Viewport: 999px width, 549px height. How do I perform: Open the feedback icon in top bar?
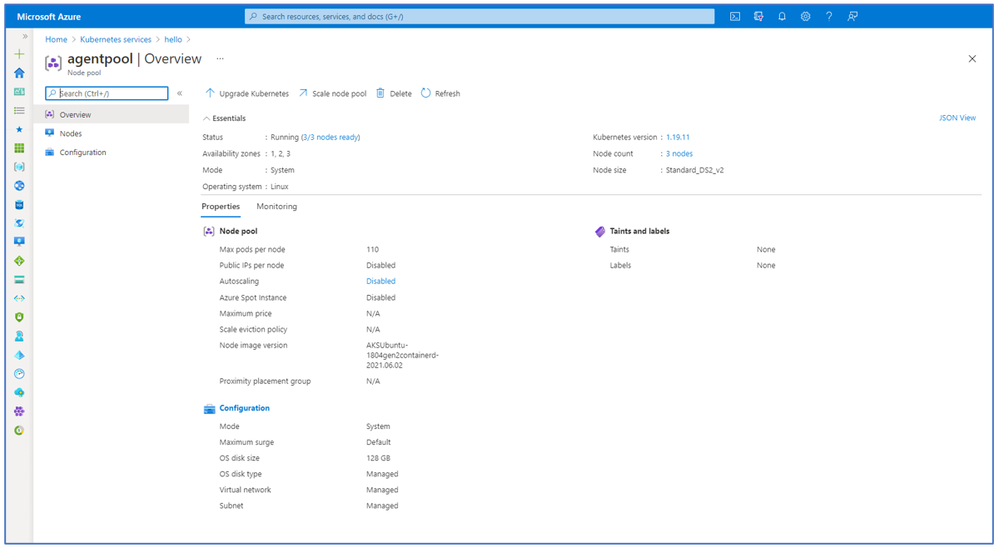pyautogui.click(x=852, y=17)
